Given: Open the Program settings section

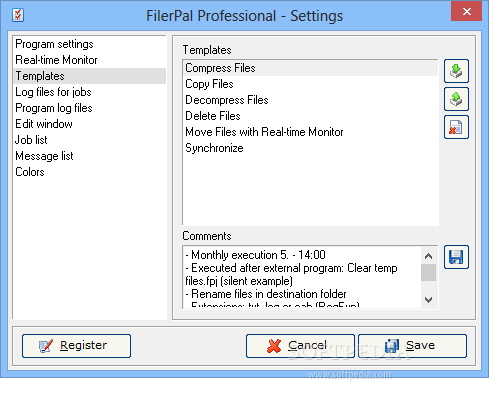Looking at the screenshot, I should [x=54, y=44].
